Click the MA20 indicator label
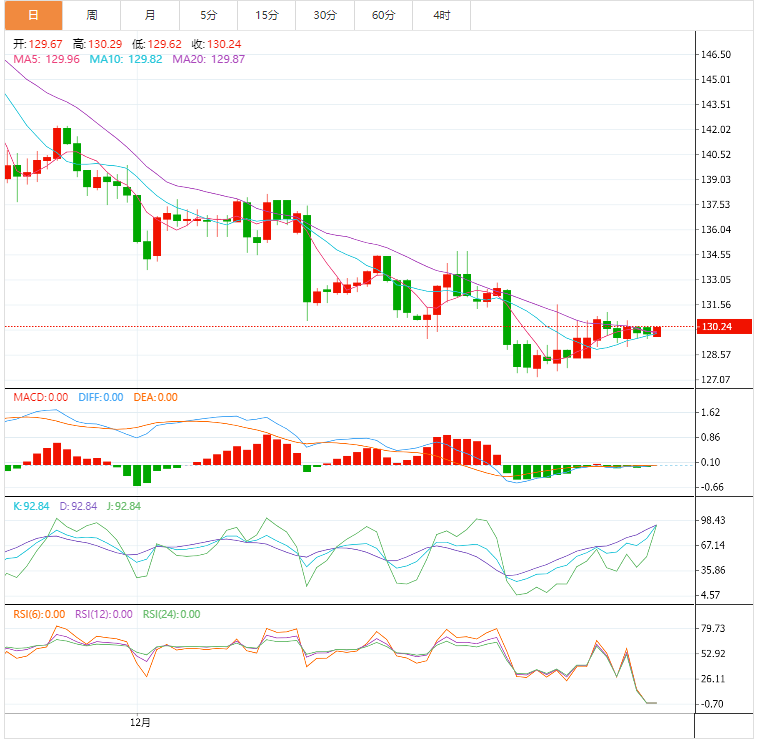Viewport: 759px width, 748px height. (209, 60)
